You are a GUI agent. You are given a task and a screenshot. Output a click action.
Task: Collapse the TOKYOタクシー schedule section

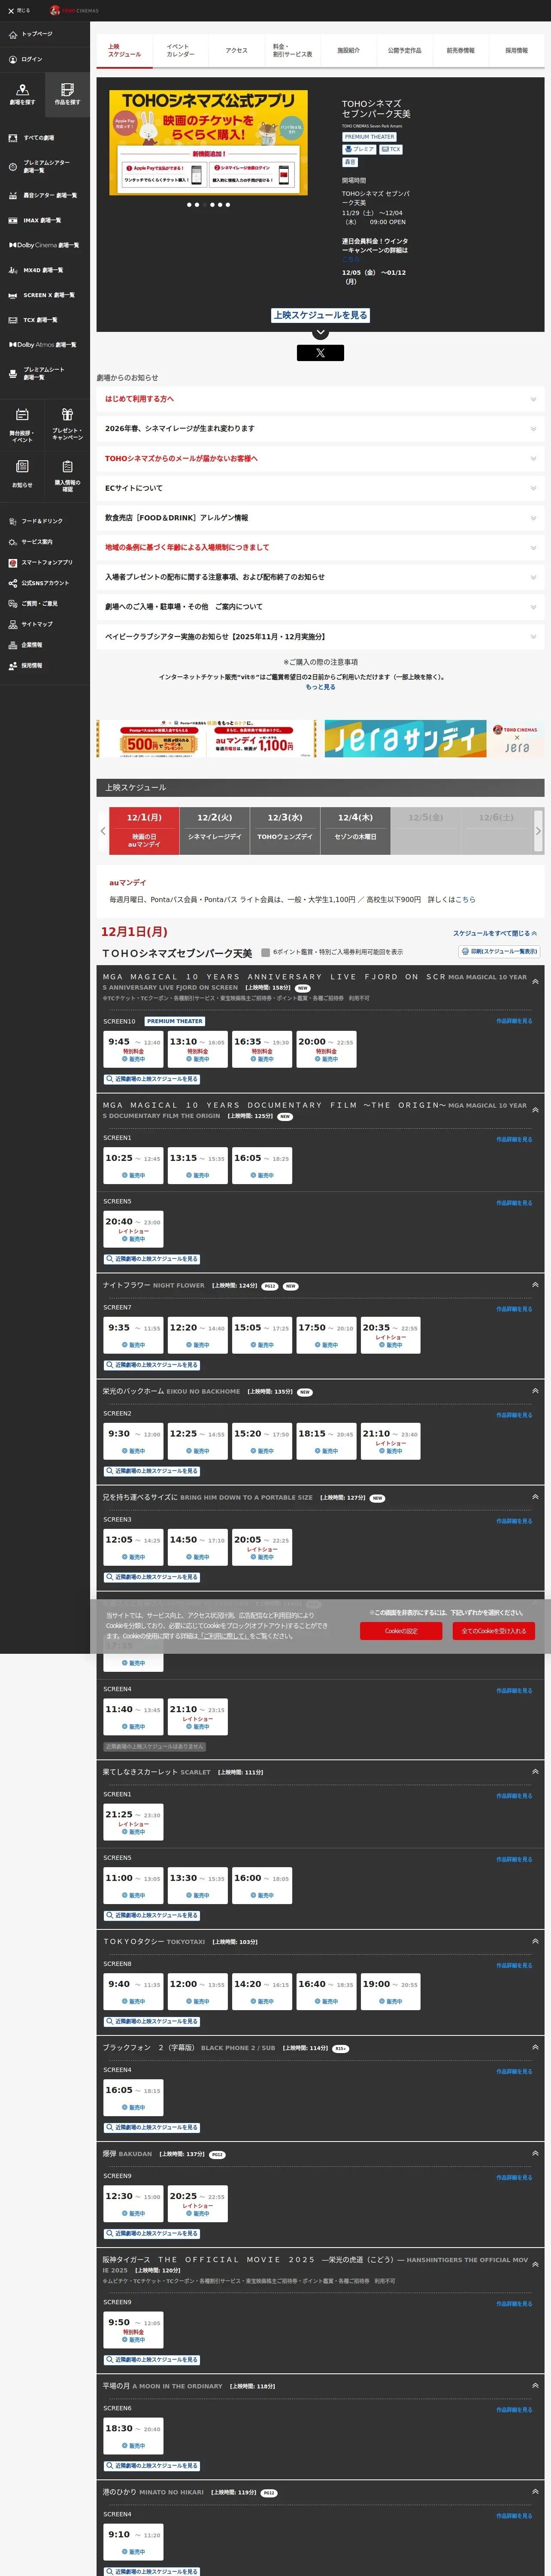click(535, 1941)
